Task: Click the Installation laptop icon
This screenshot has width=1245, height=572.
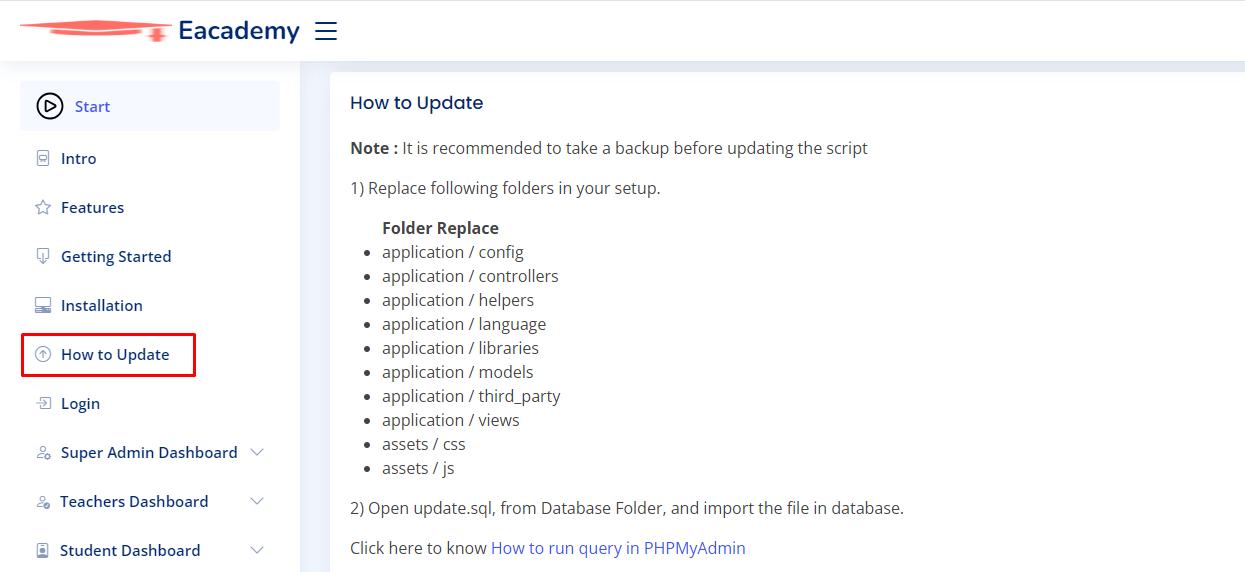Action: pyautogui.click(x=42, y=305)
